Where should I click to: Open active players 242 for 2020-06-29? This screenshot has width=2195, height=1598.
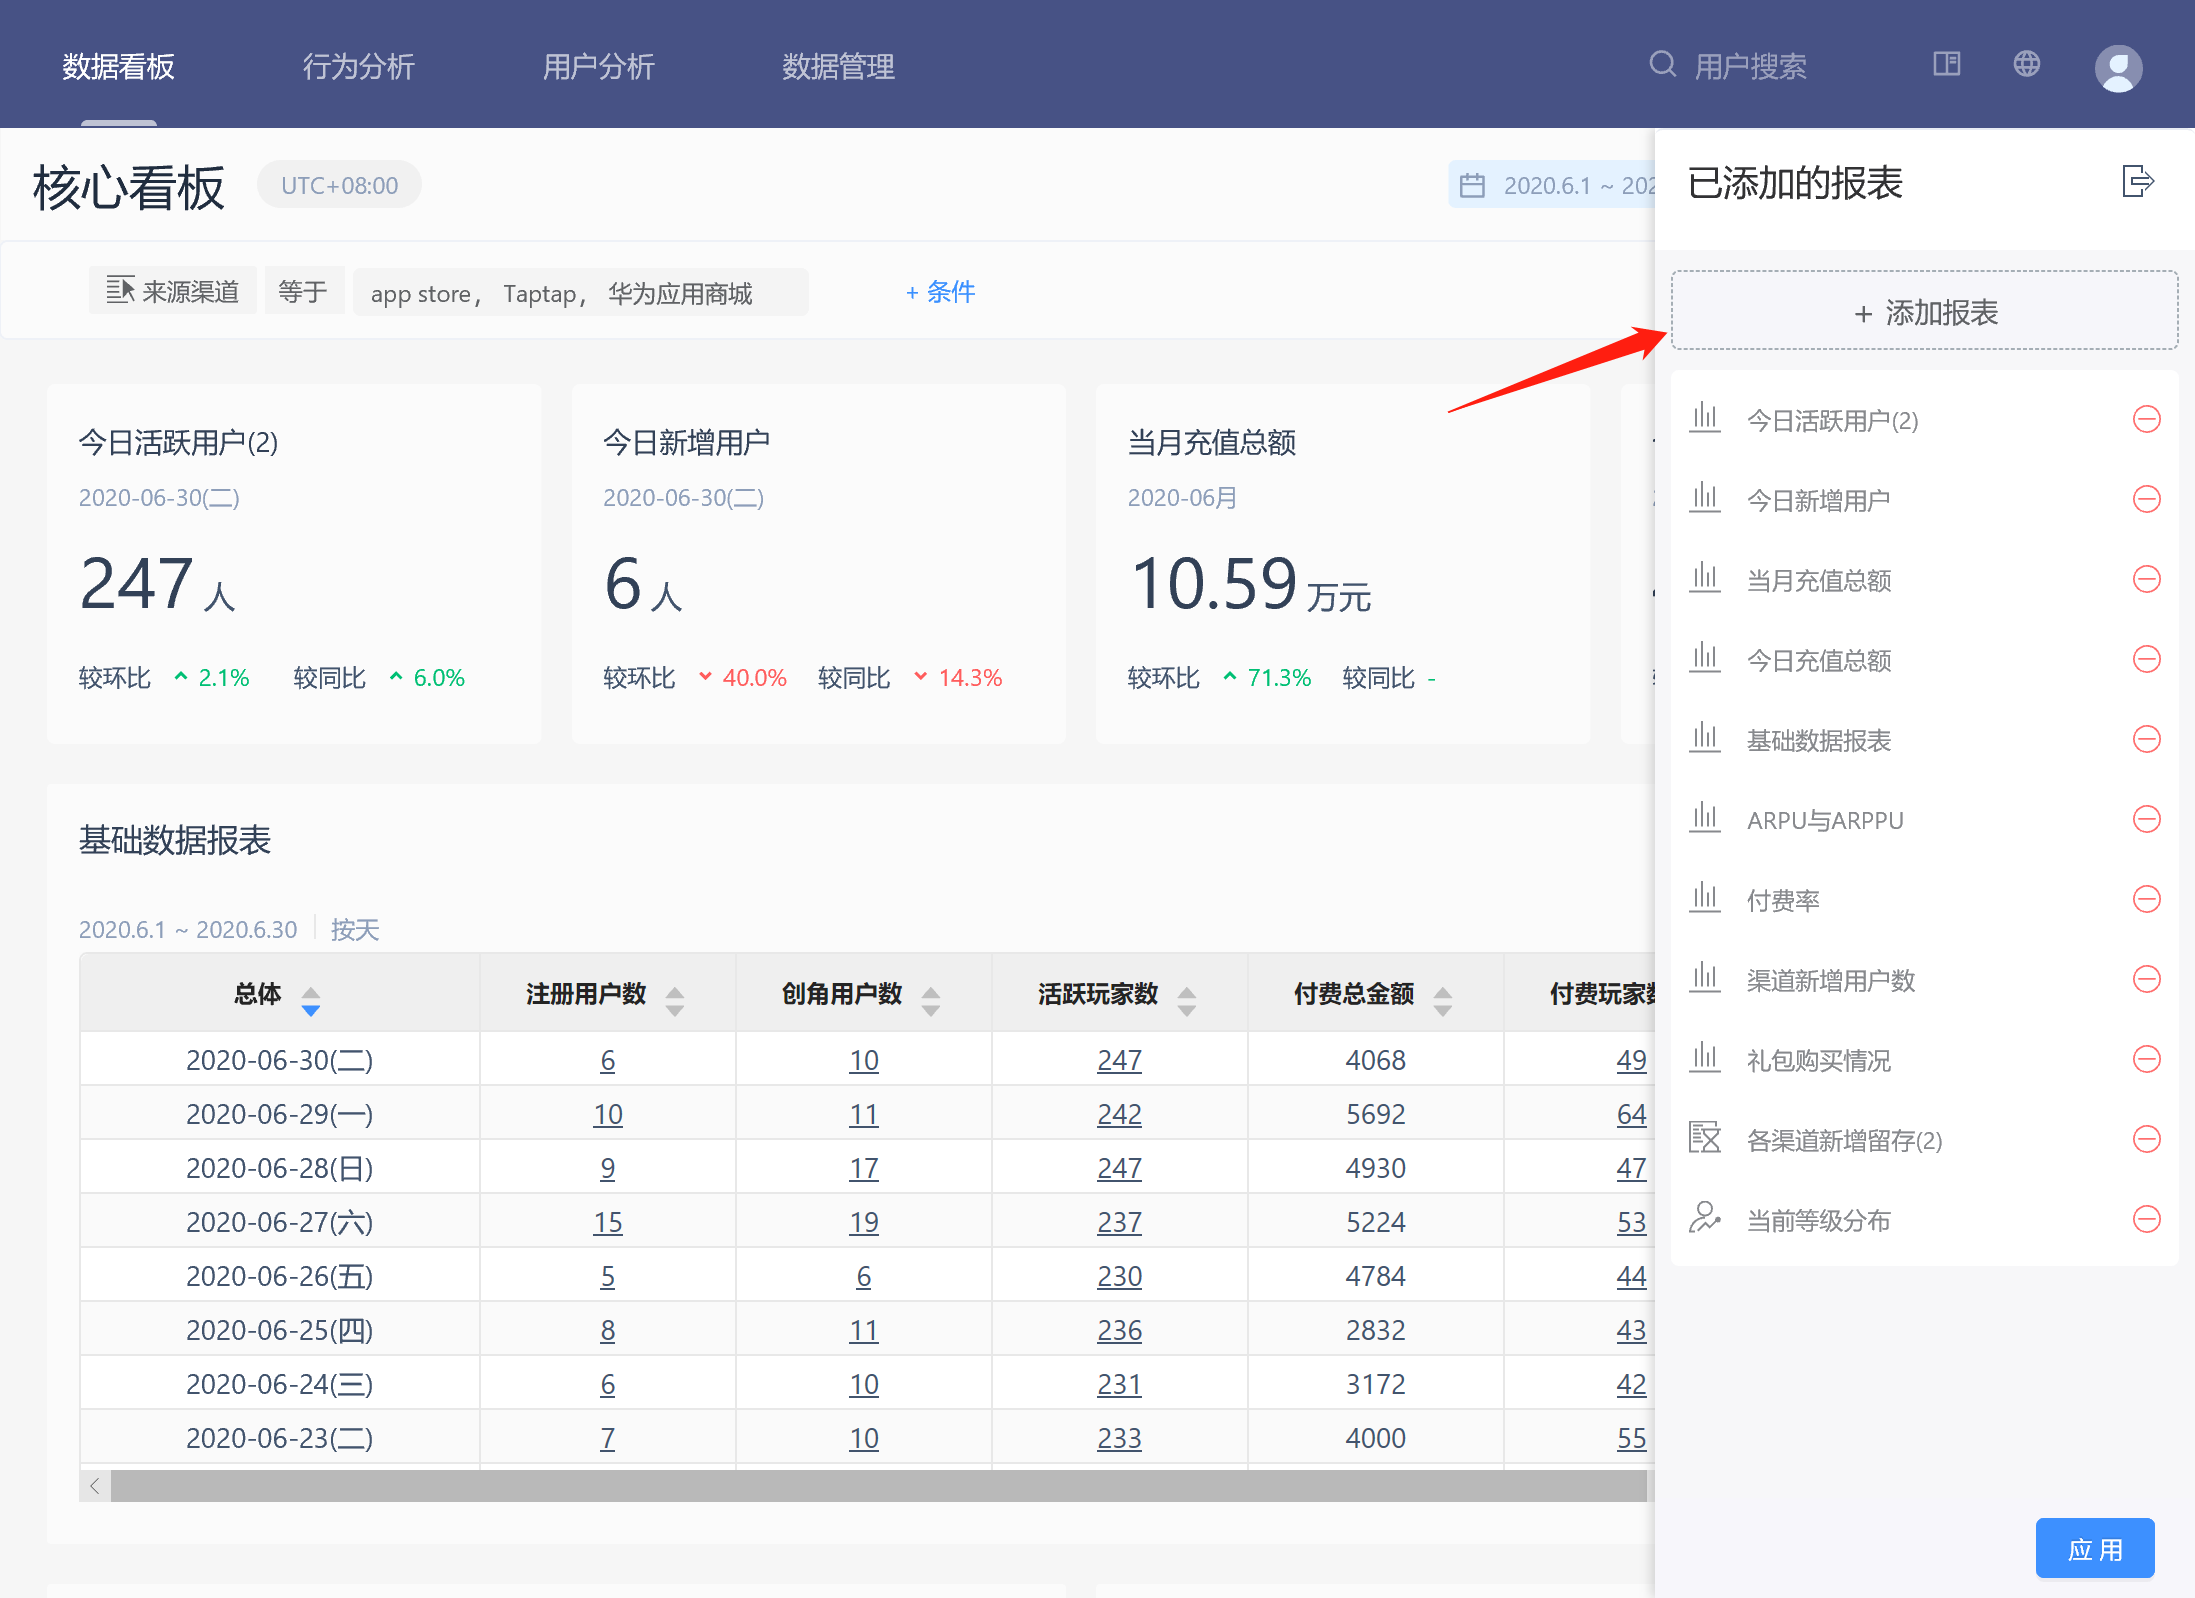click(1119, 1114)
